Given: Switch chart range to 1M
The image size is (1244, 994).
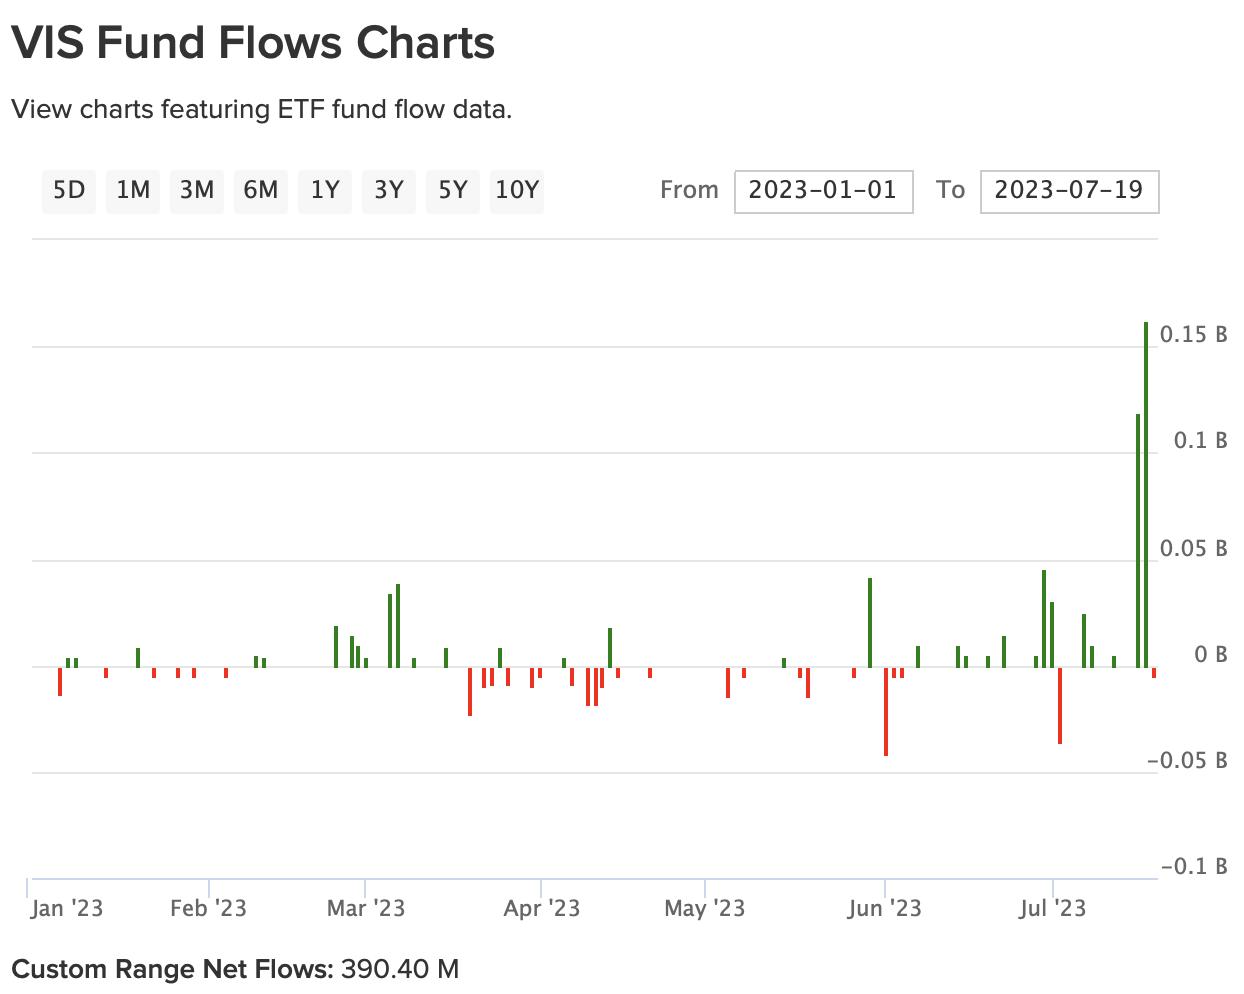Looking at the screenshot, I should point(132,190).
